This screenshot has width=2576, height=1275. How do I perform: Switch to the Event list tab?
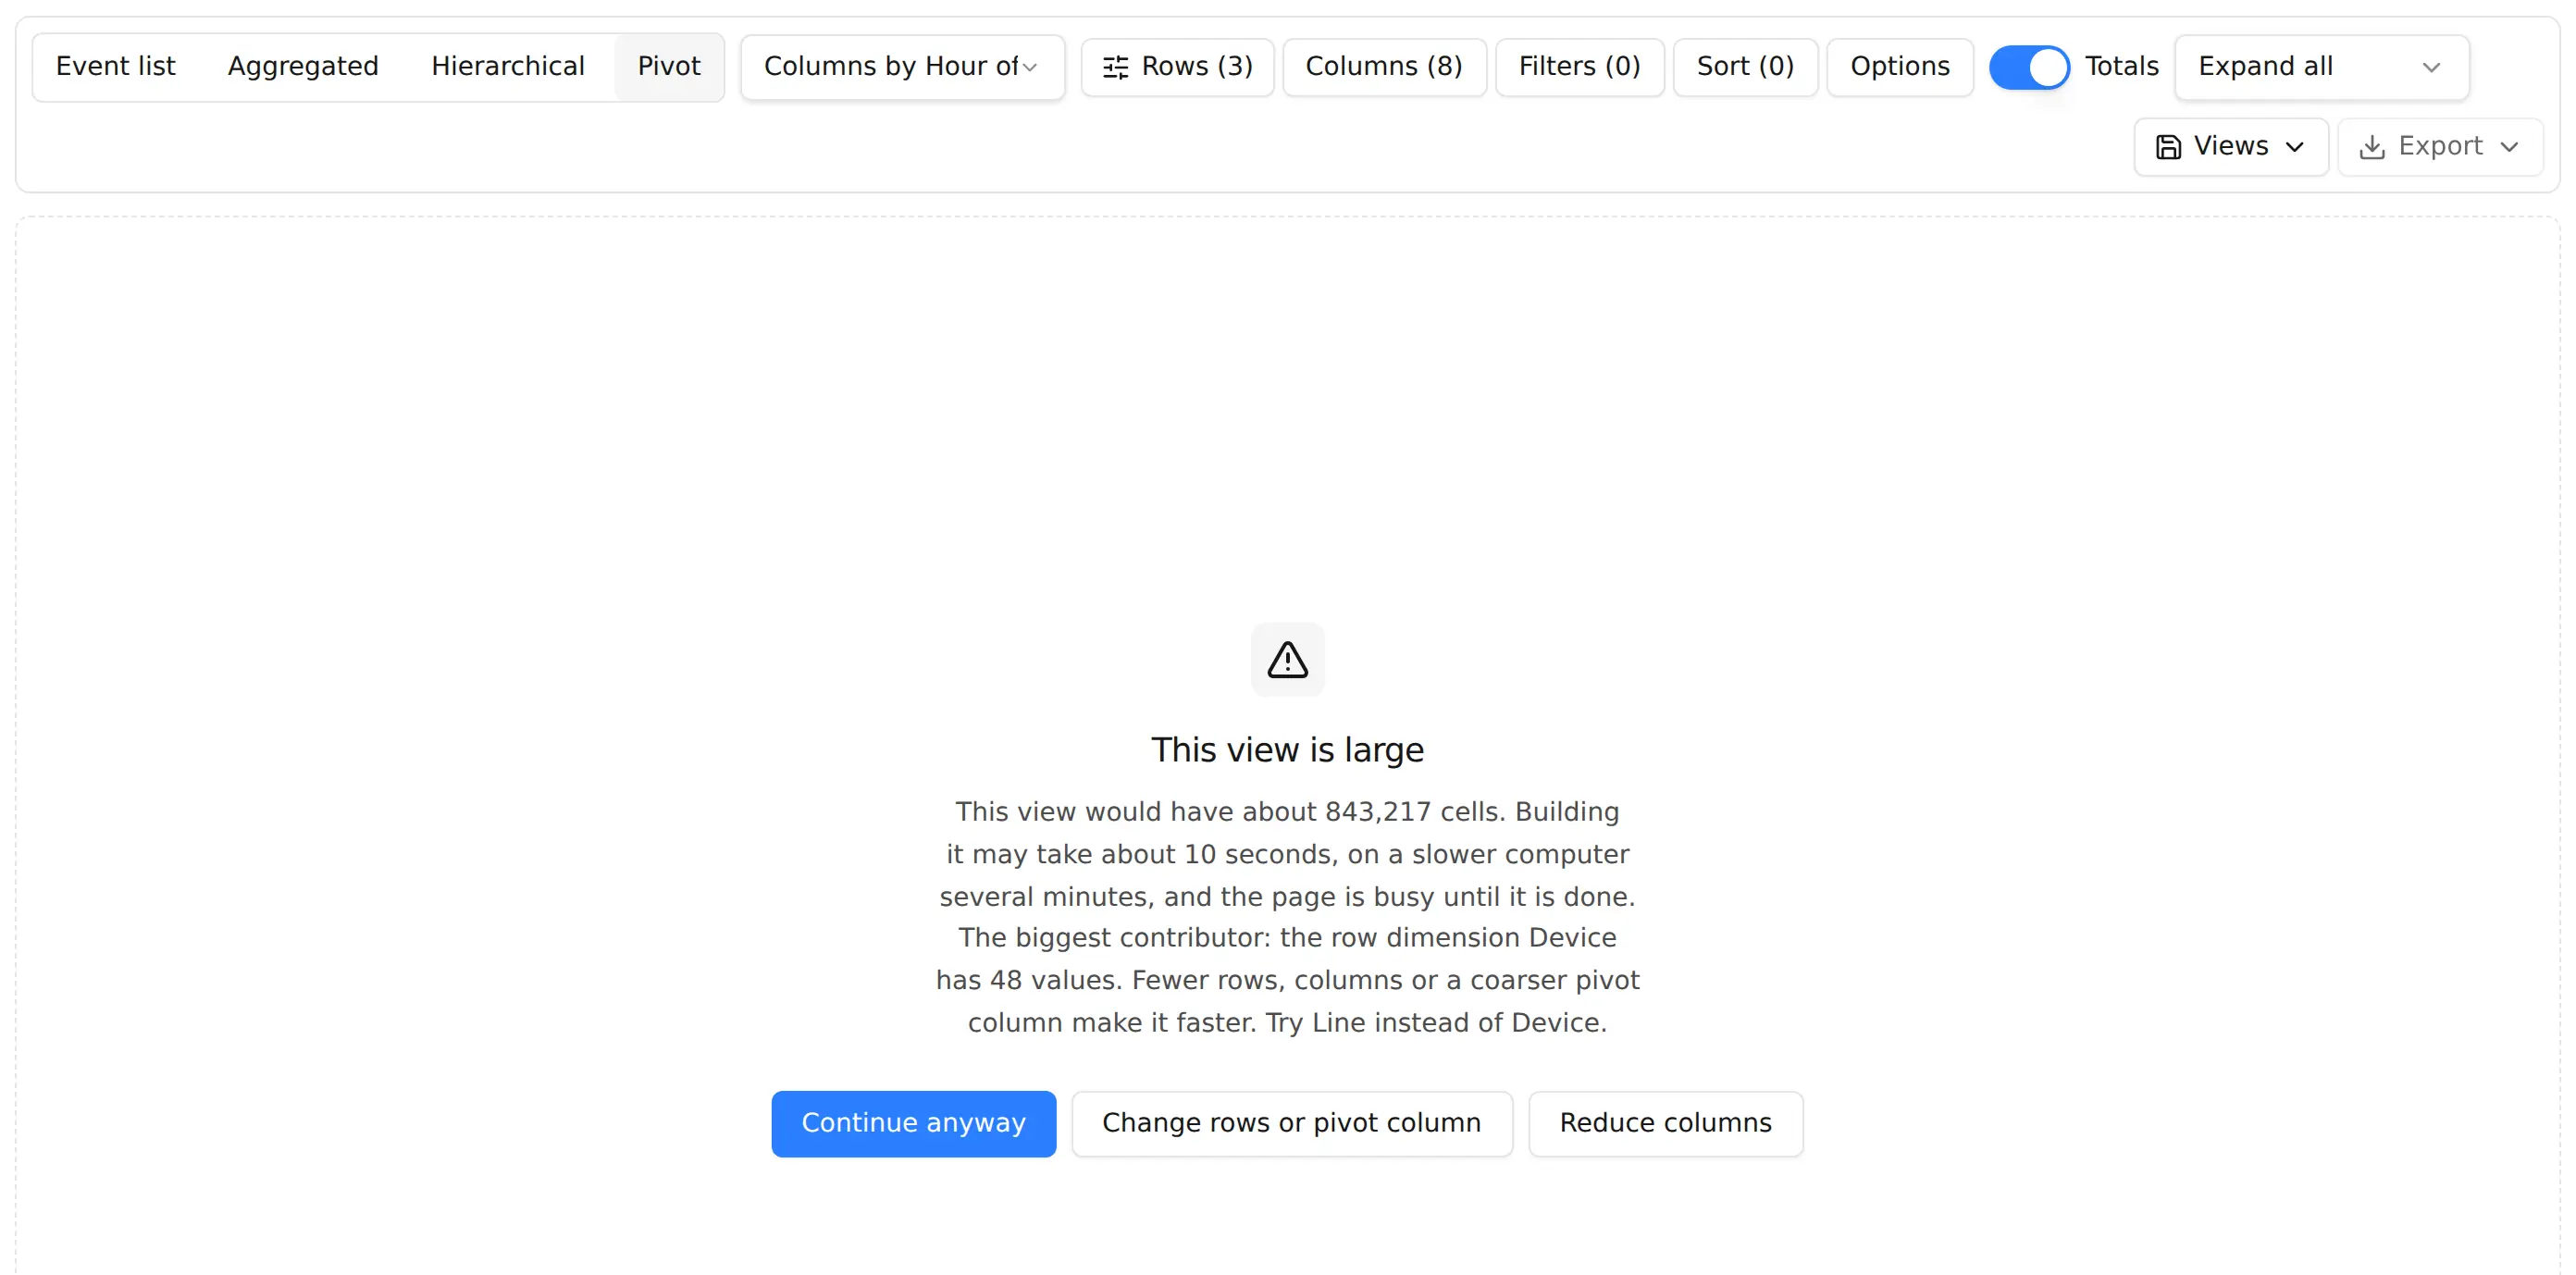[x=115, y=66]
